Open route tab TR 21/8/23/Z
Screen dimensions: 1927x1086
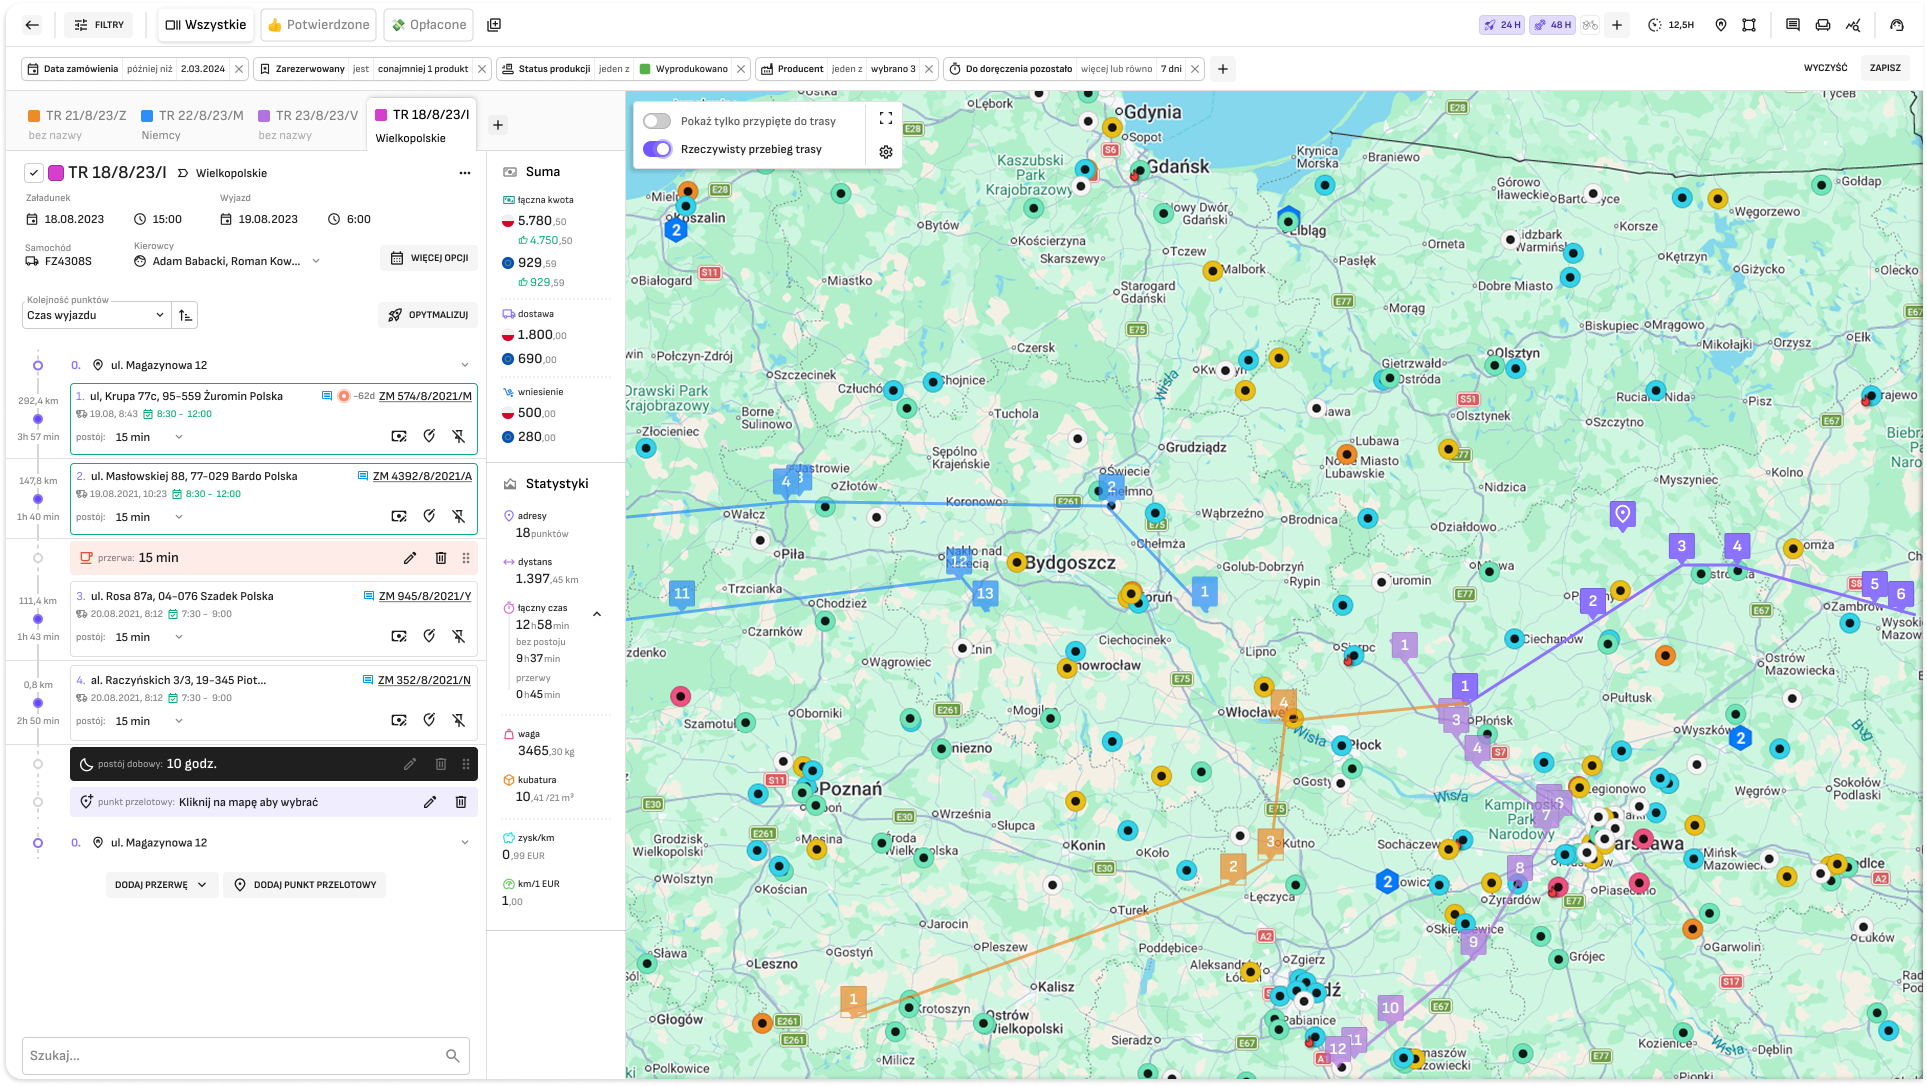[77, 124]
